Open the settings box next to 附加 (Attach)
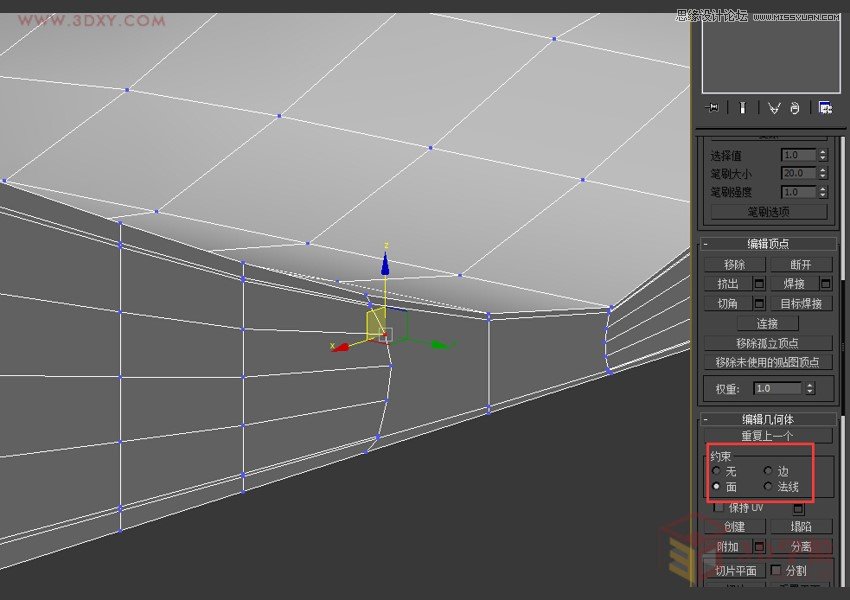The height and width of the screenshot is (600, 850). click(759, 546)
